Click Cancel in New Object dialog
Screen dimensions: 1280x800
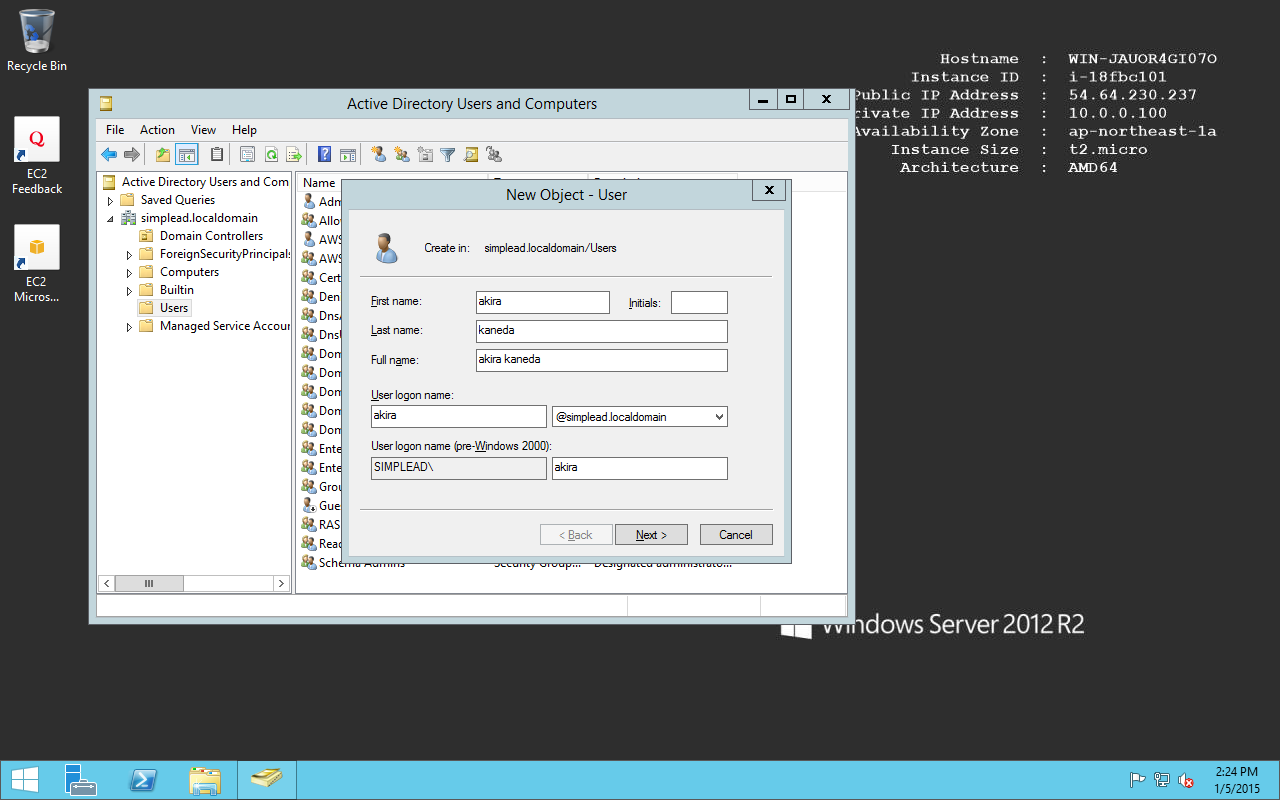pyautogui.click(x=736, y=535)
